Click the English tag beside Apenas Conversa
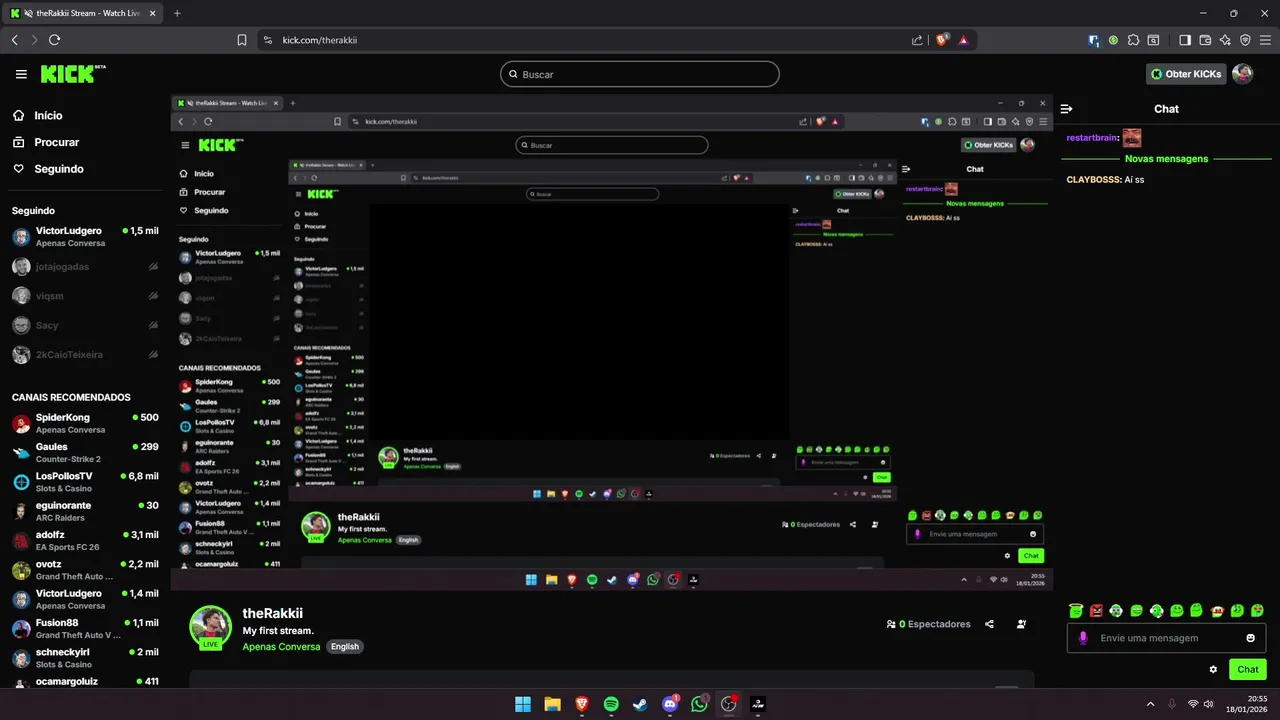This screenshot has height=720, width=1280. (x=345, y=647)
